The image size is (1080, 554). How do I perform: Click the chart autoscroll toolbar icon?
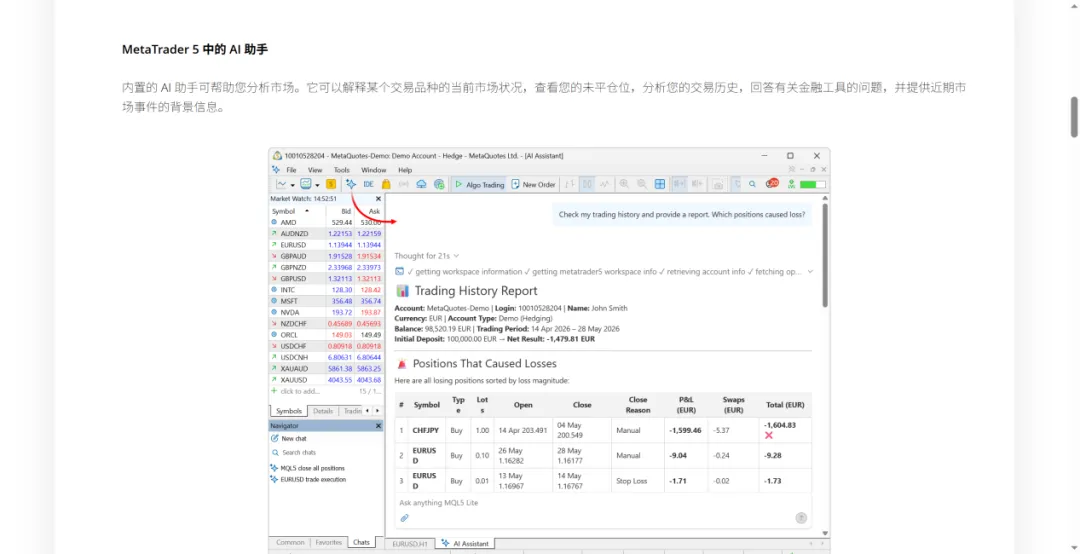pos(680,184)
